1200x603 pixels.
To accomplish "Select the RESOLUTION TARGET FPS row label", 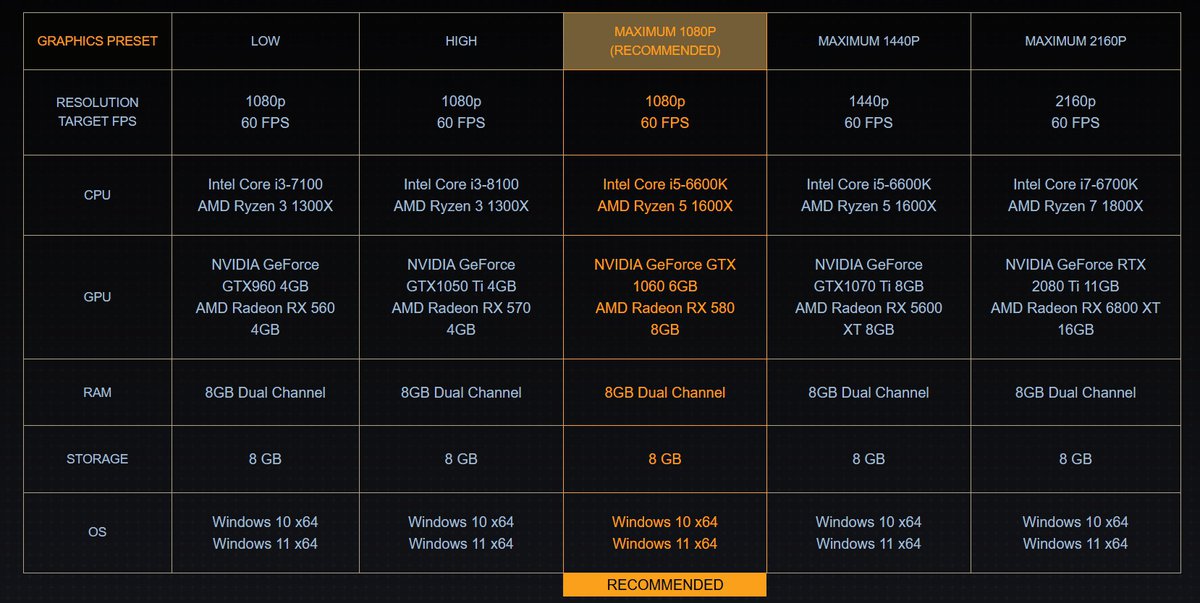I will (x=97, y=112).
